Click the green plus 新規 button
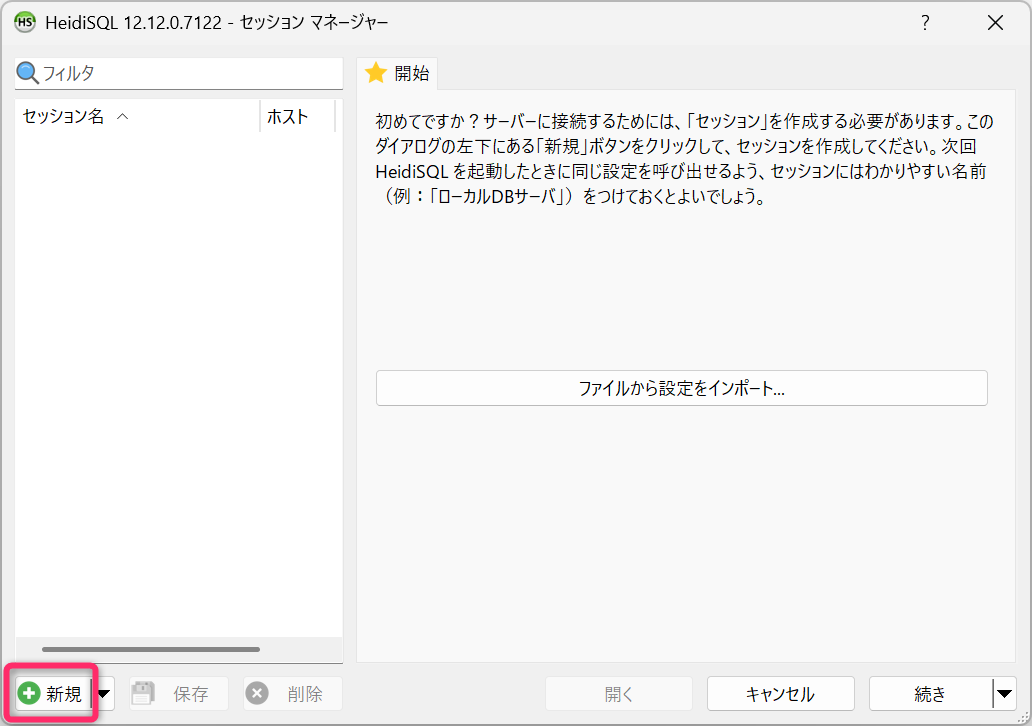The height and width of the screenshot is (726, 1032). [x=53, y=694]
